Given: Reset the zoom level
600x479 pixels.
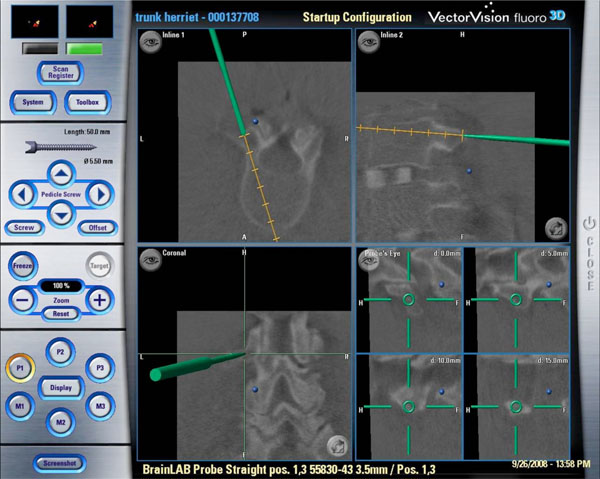Looking at the screenshot, I should pyautogui.click(x=61, y=314).
